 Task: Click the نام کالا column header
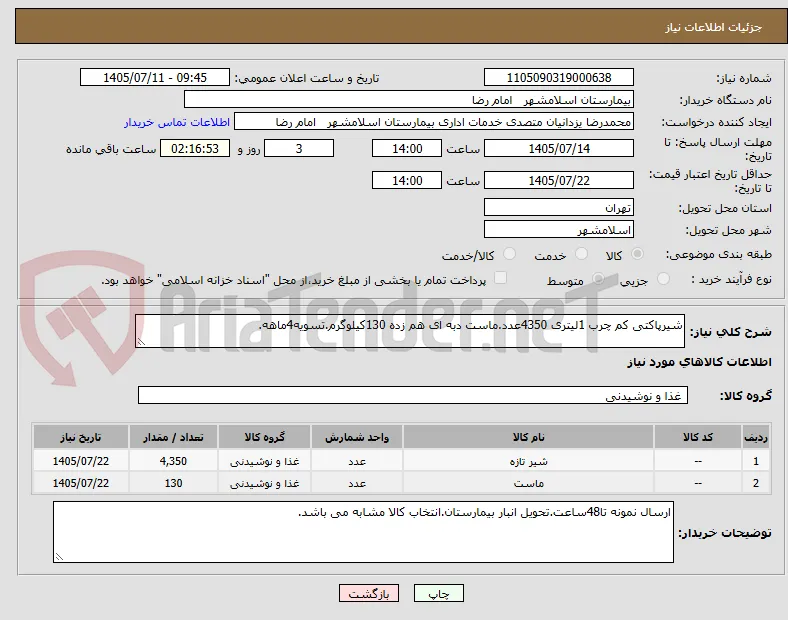coord(528,437)
